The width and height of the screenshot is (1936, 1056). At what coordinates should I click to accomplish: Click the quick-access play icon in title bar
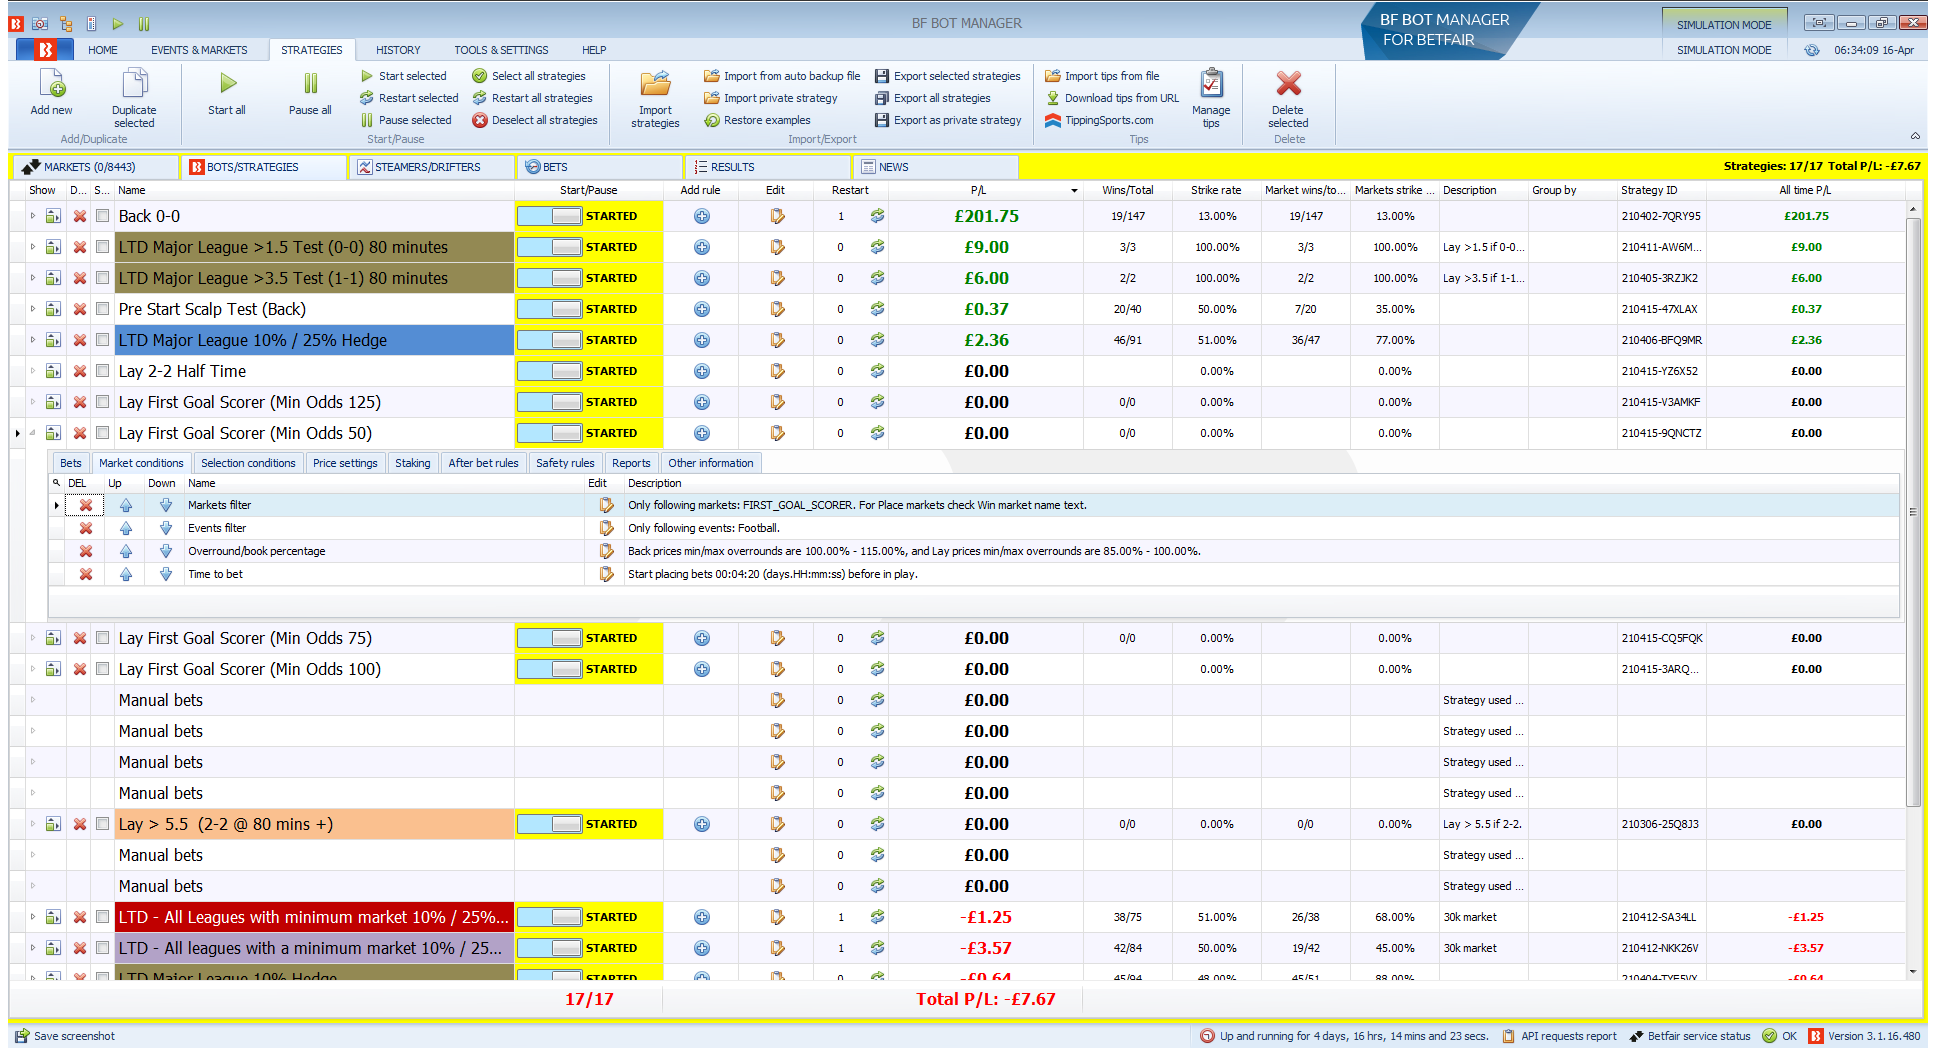[118, 23]
